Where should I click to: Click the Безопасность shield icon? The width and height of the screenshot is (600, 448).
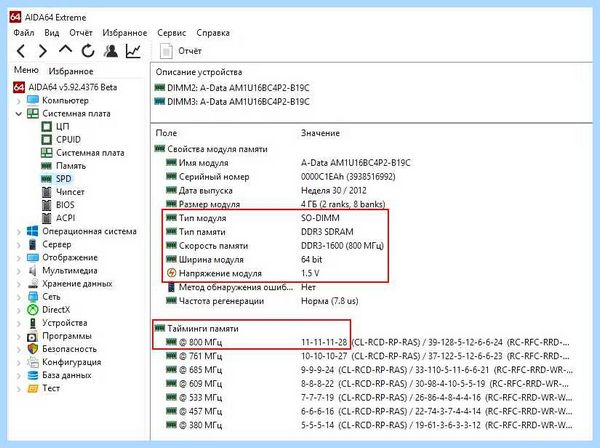click(x=33, y=349)
